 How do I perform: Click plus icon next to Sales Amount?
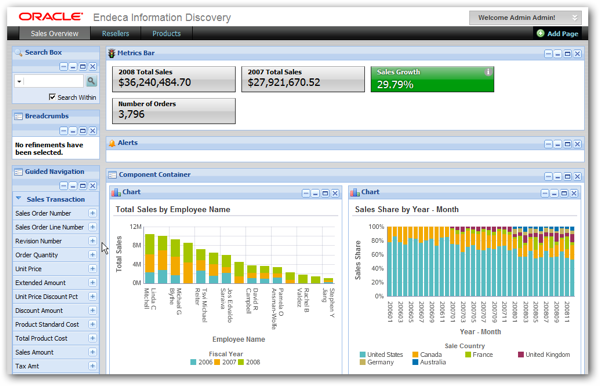92,352
